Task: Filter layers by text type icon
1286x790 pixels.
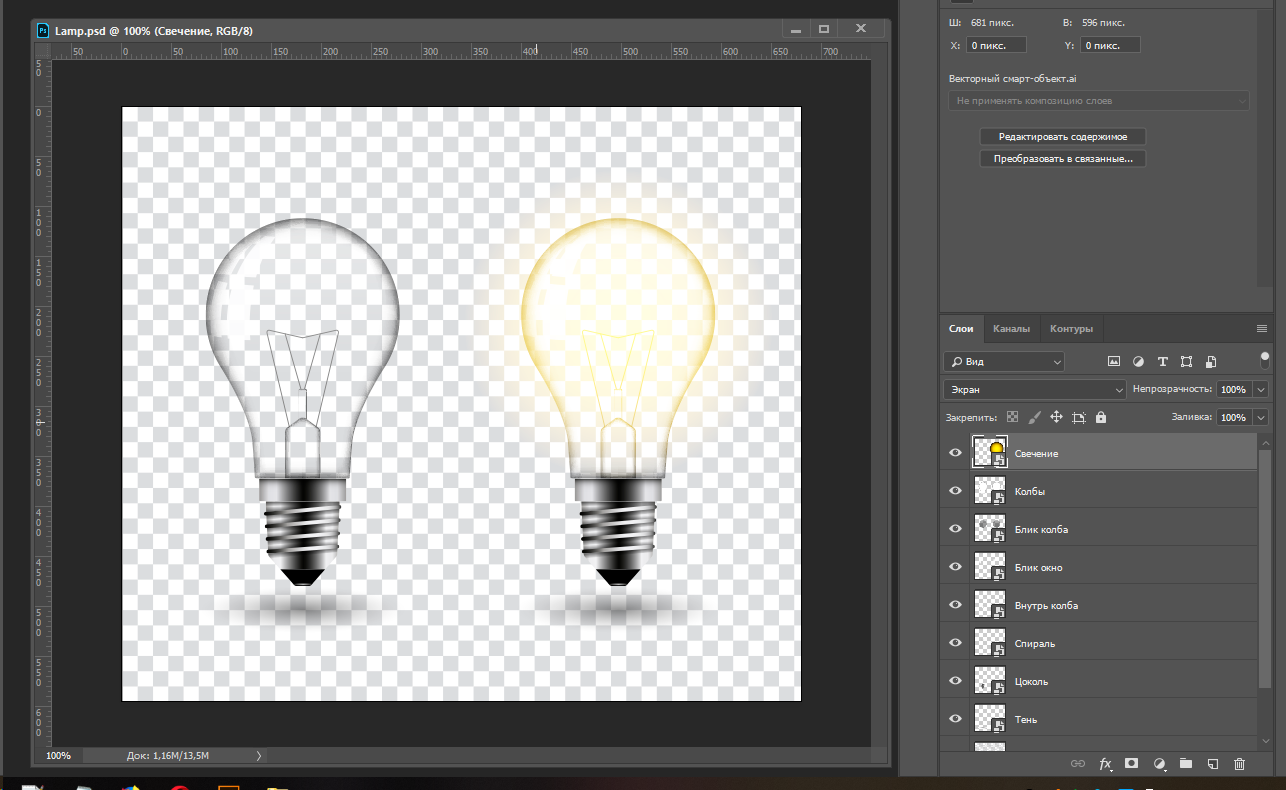Action: click(1162, 361)
